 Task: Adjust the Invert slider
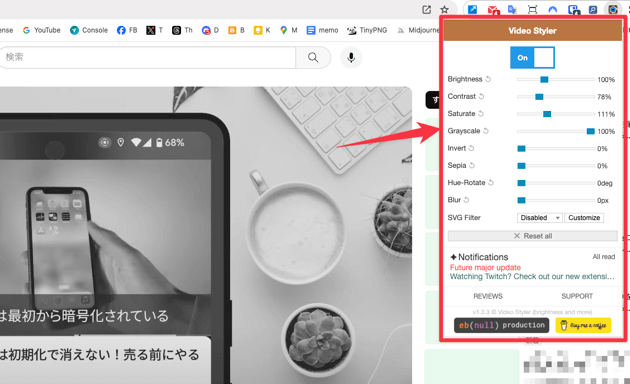pyautogui.click(x=556, y=149)
